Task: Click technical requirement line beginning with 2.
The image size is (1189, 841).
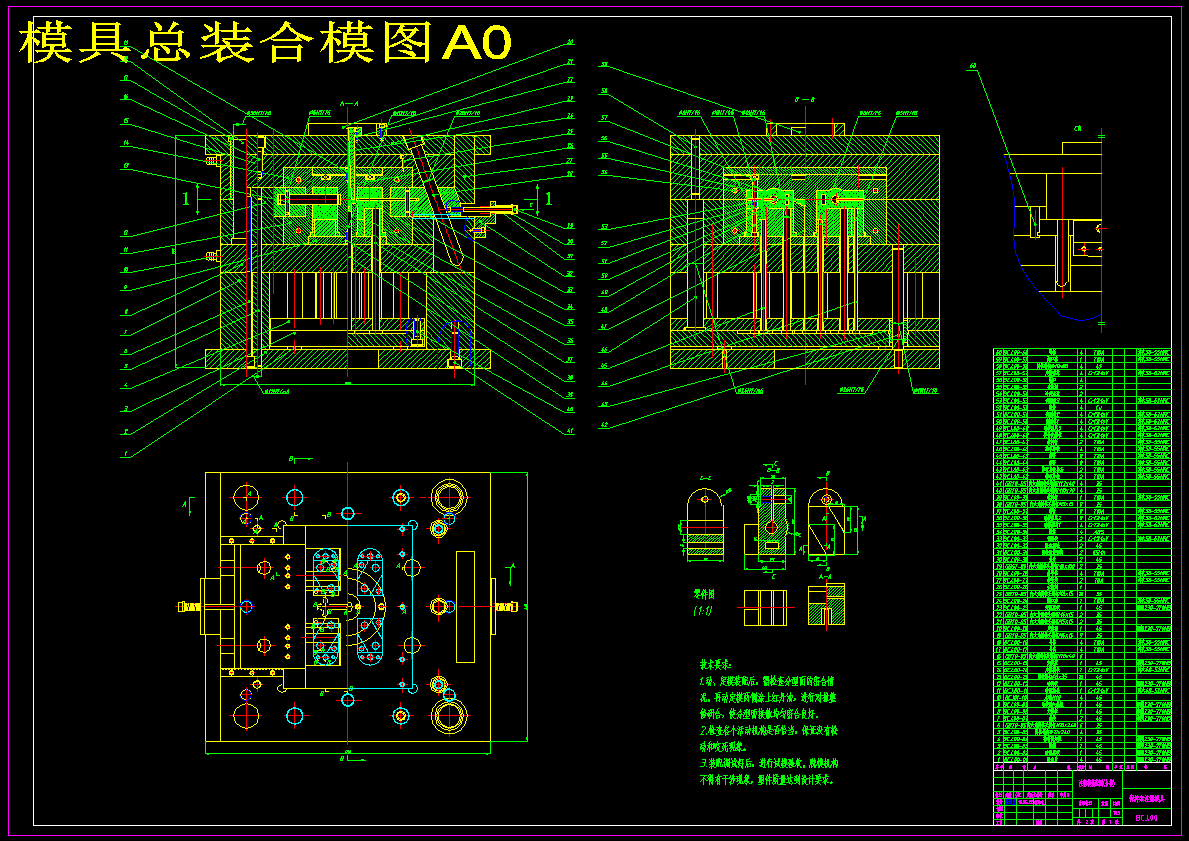Action: coord(768,730)
